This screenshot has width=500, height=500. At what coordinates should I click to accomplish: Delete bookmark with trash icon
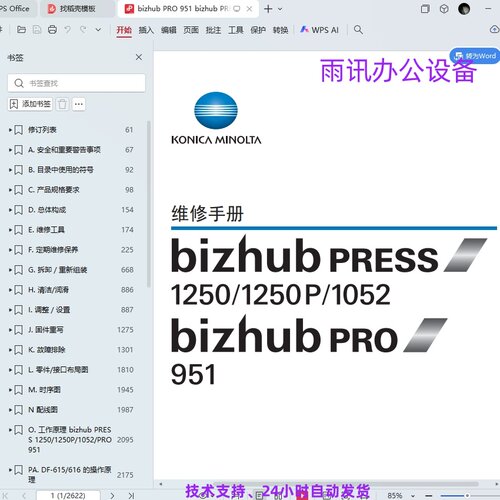[62, 104]
